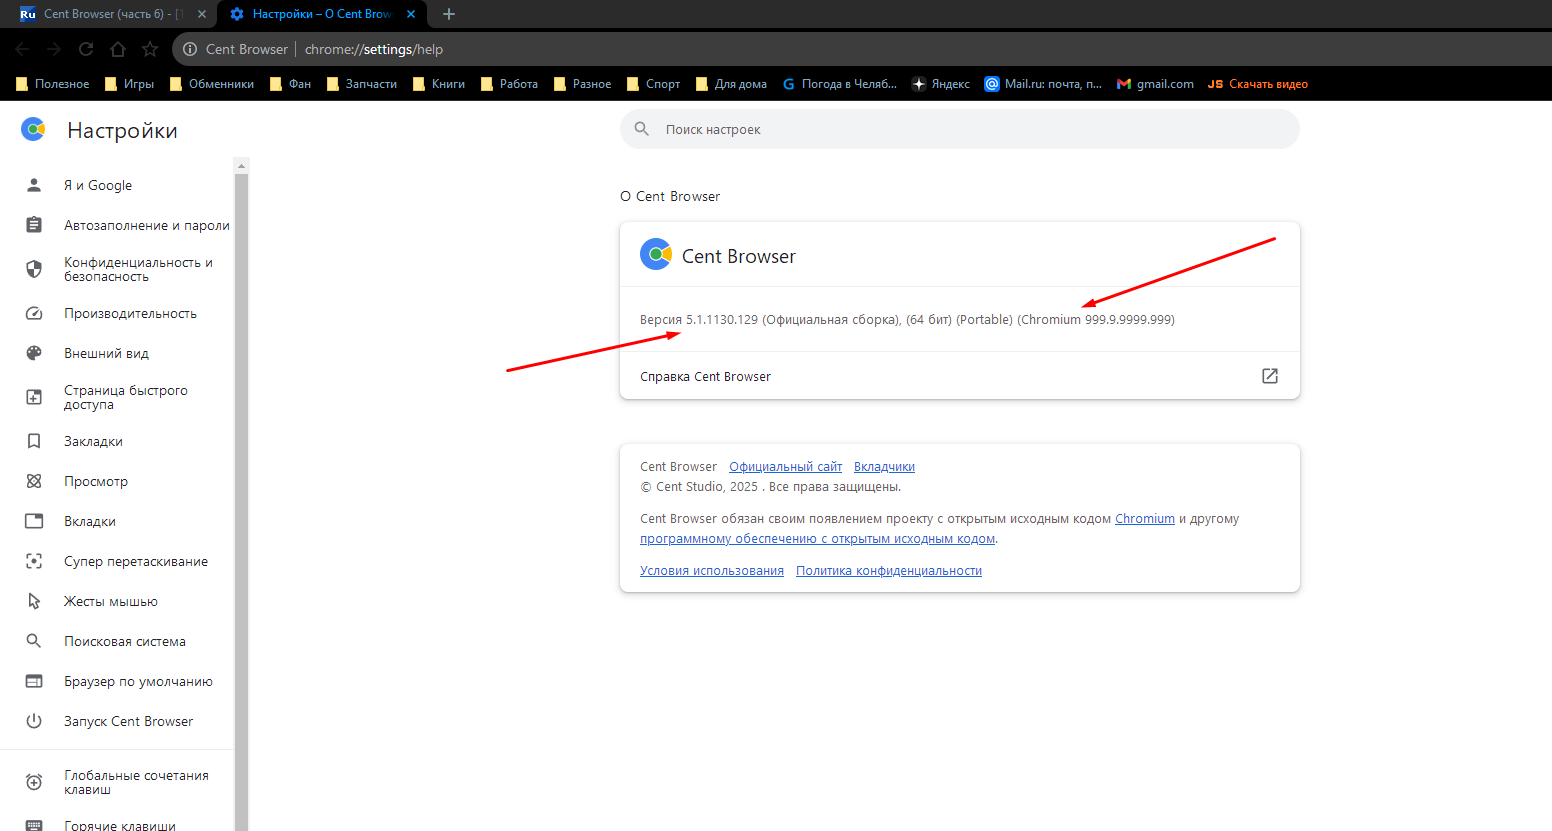1552x831 pixels.
Task: Open new tab with plus icon
Action: [x=449, y=14]
